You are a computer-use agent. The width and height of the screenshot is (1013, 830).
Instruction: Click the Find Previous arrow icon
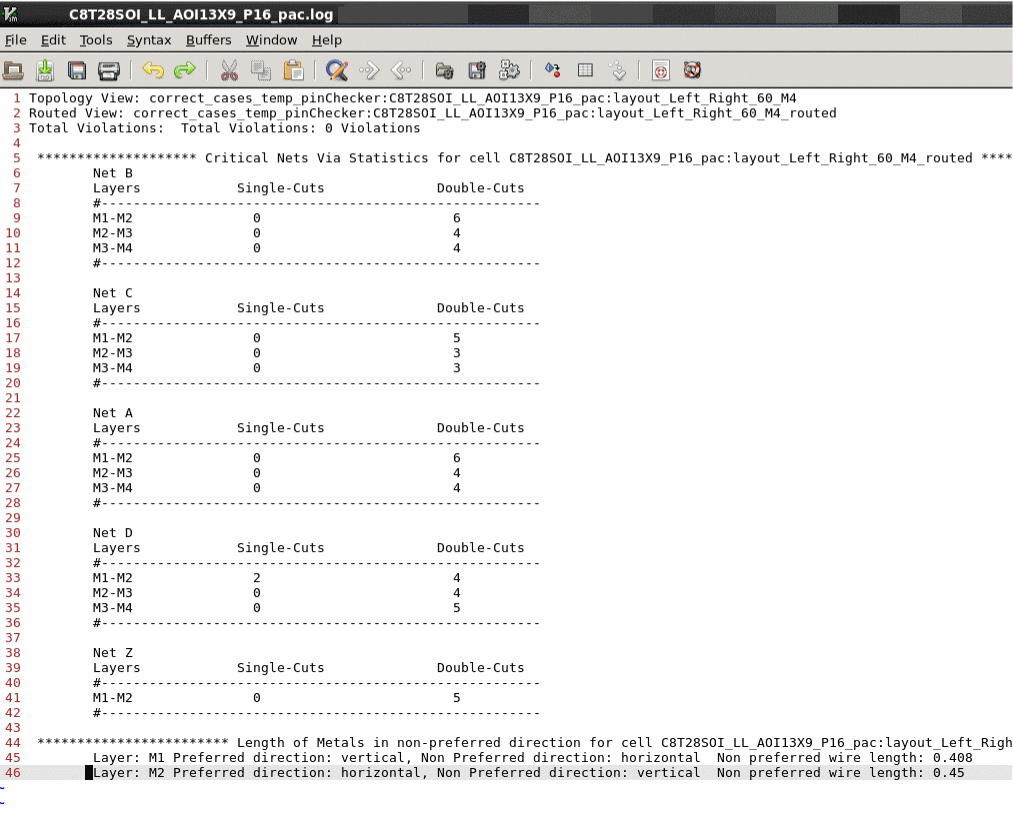tap(401, 70)
